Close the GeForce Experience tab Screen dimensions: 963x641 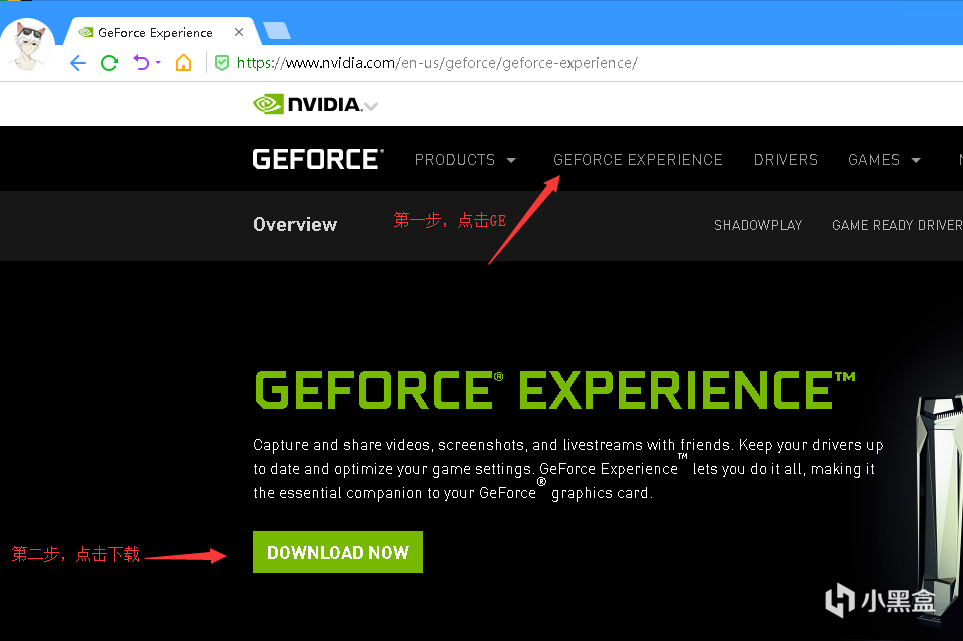click(239, 32)
